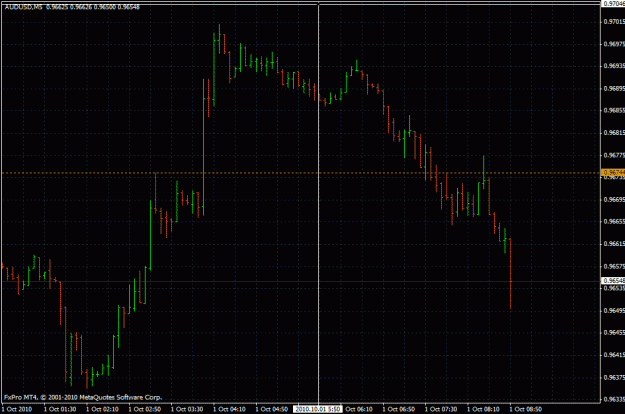Click the 0.96895 price axis label
Screen dimensions: 625x414
(614, 88)
